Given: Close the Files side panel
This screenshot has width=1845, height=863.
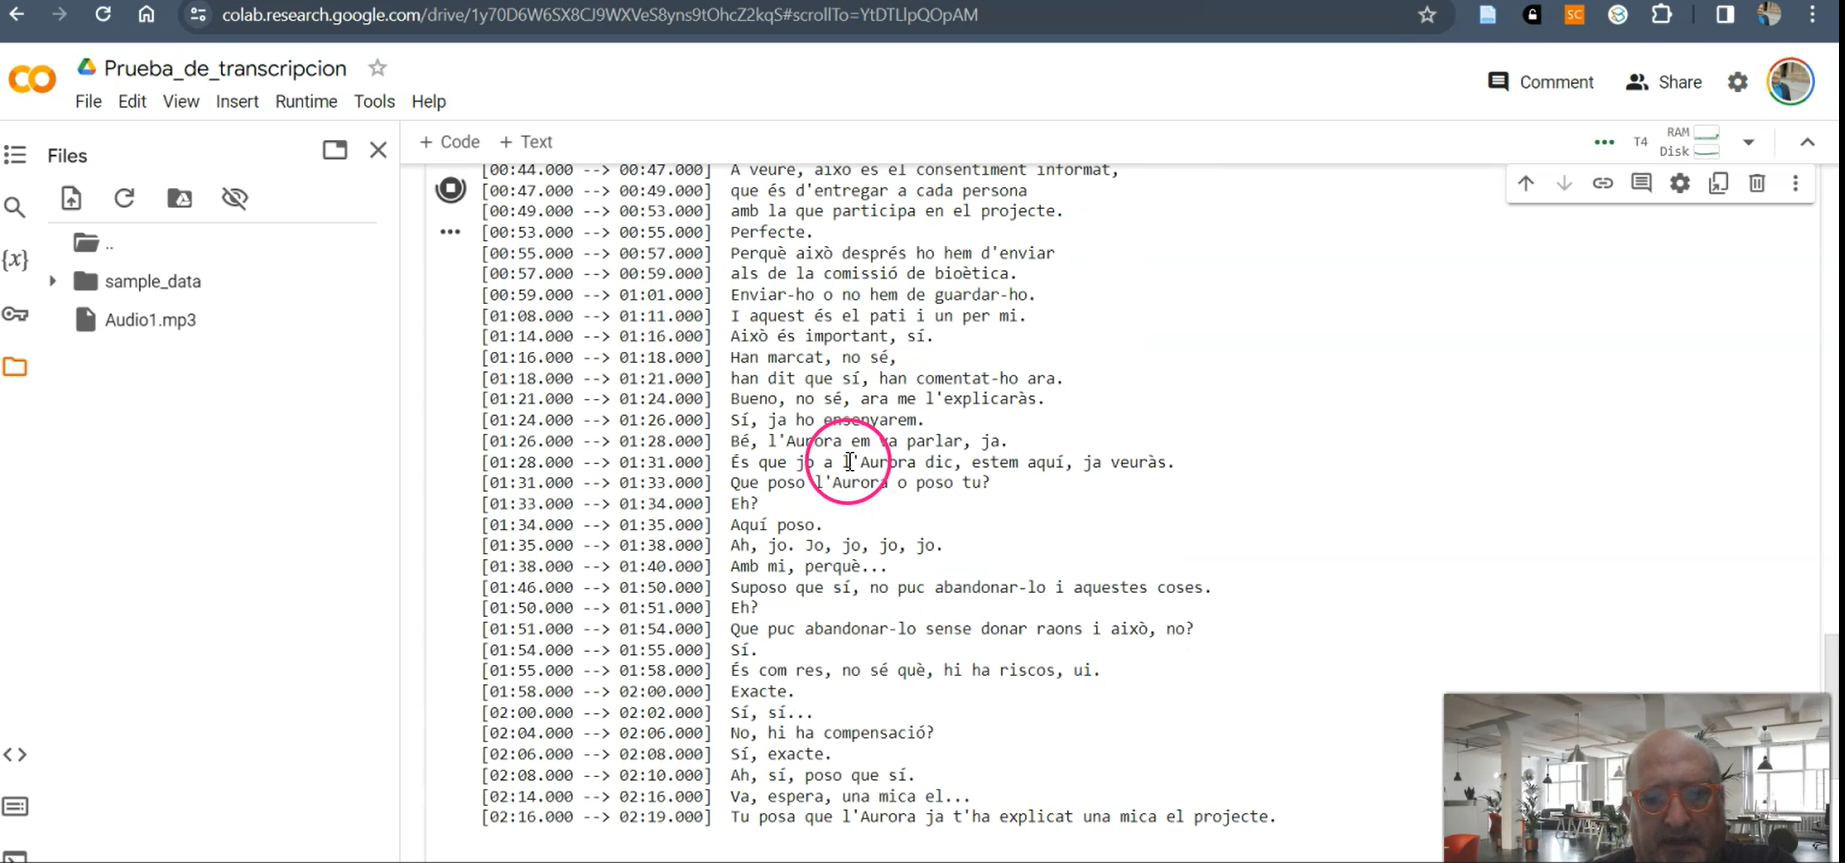Looking at the screenshot, I should point(378,150).
